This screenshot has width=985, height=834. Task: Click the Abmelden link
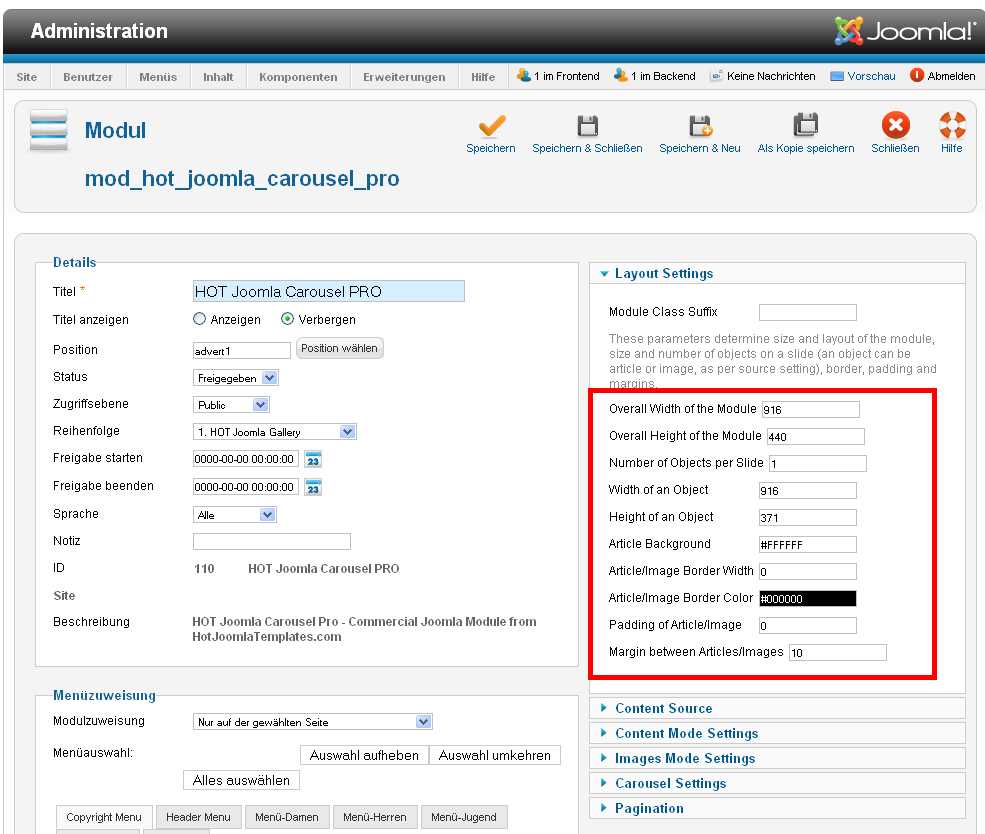point(951,76)
